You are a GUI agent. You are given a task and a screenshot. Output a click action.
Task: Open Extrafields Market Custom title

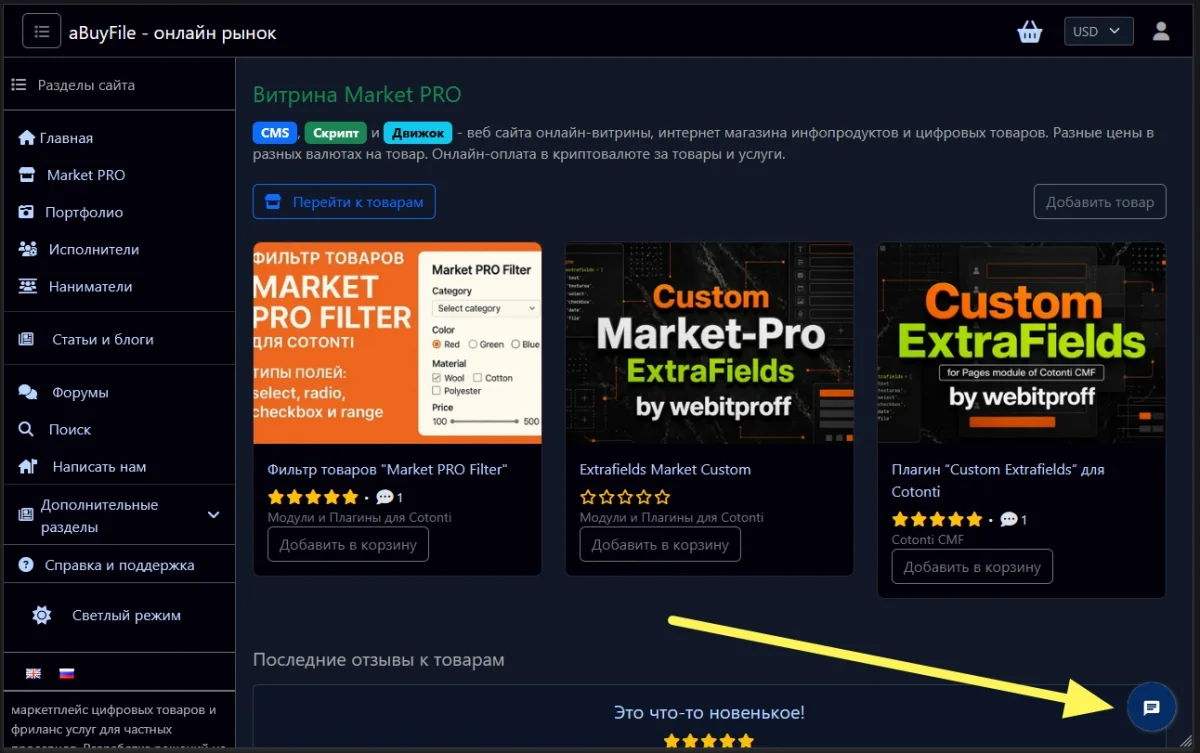point(665,469)
